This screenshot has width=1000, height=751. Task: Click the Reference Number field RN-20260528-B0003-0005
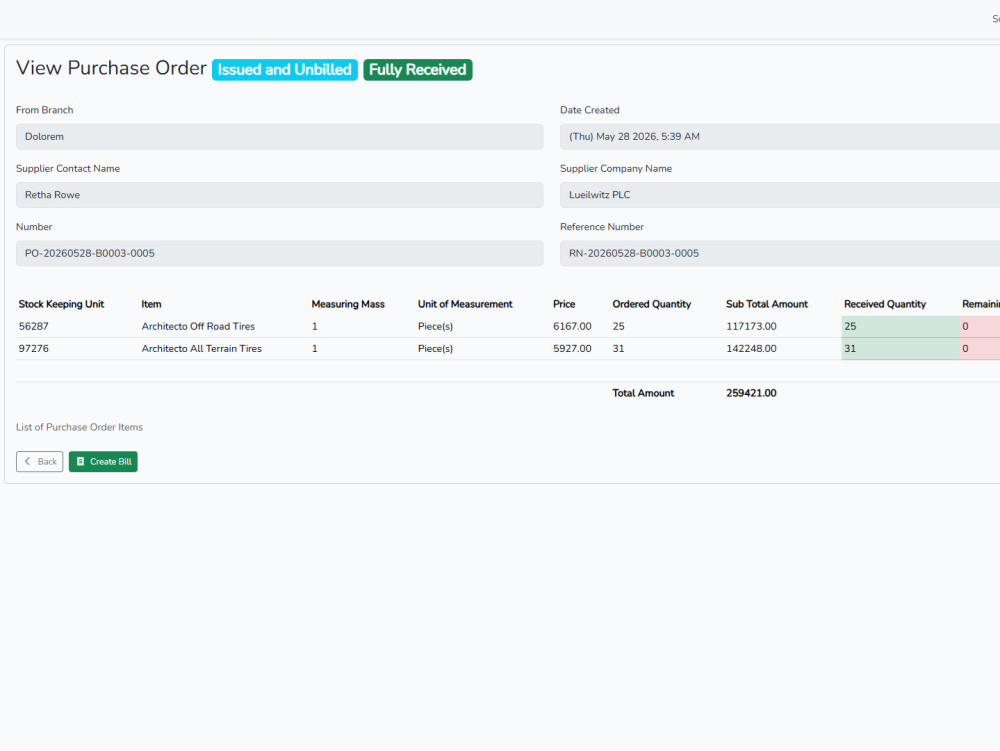780,253
